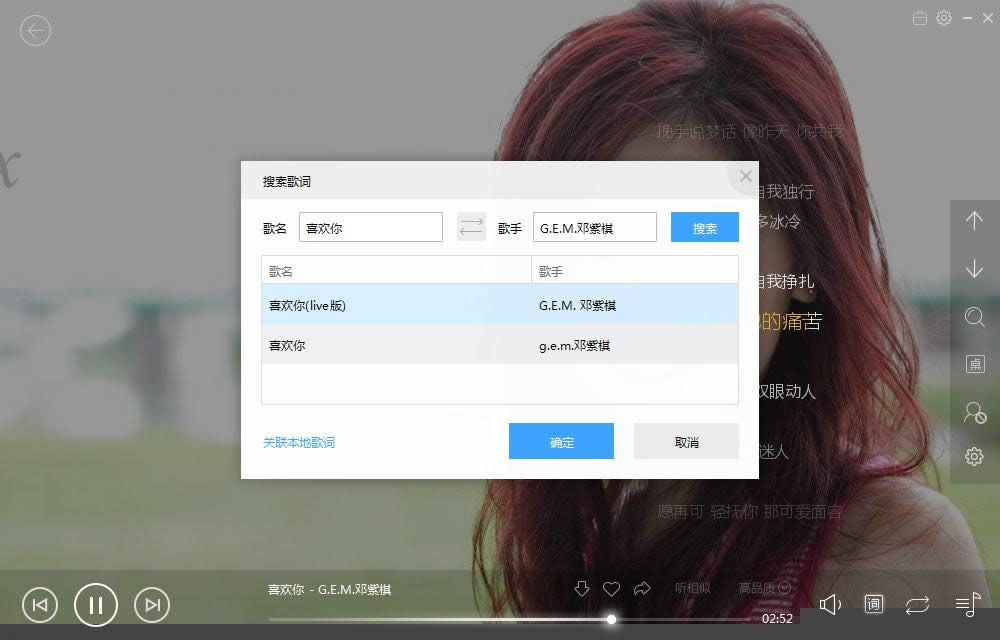Click the 歌名 input field
Viewport: 1000px width, 640px height.
(x=371, y=227)
